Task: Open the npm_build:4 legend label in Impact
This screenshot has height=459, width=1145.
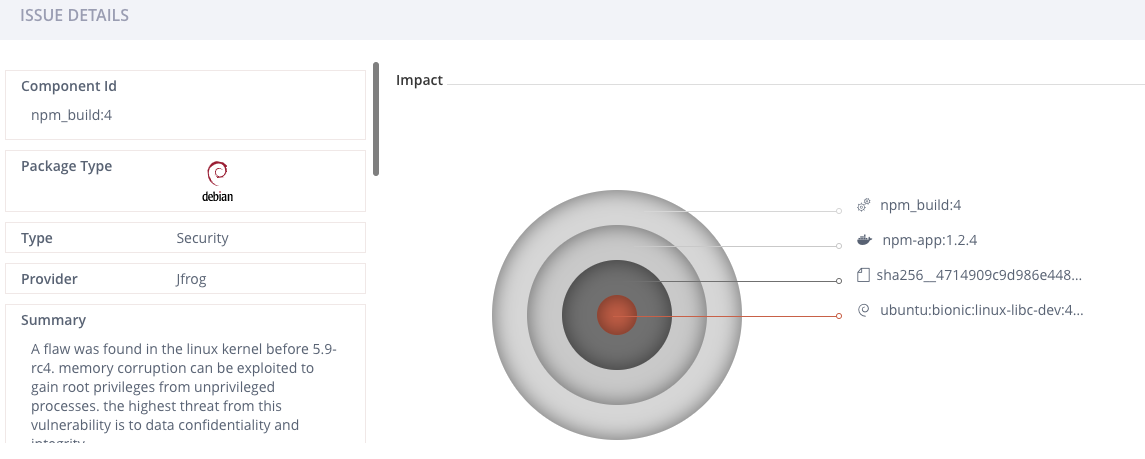Action: [920, 206]
